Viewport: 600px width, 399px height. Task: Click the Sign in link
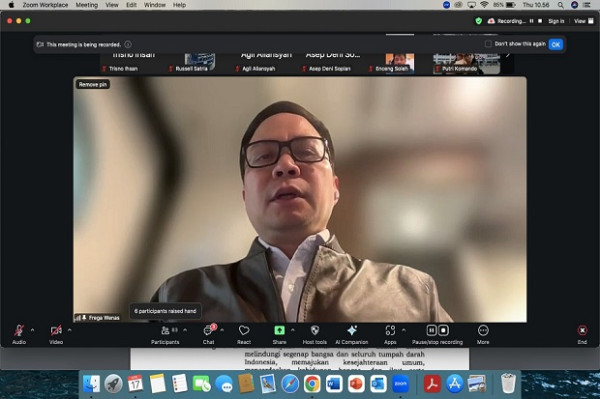(x=556, y=21)
